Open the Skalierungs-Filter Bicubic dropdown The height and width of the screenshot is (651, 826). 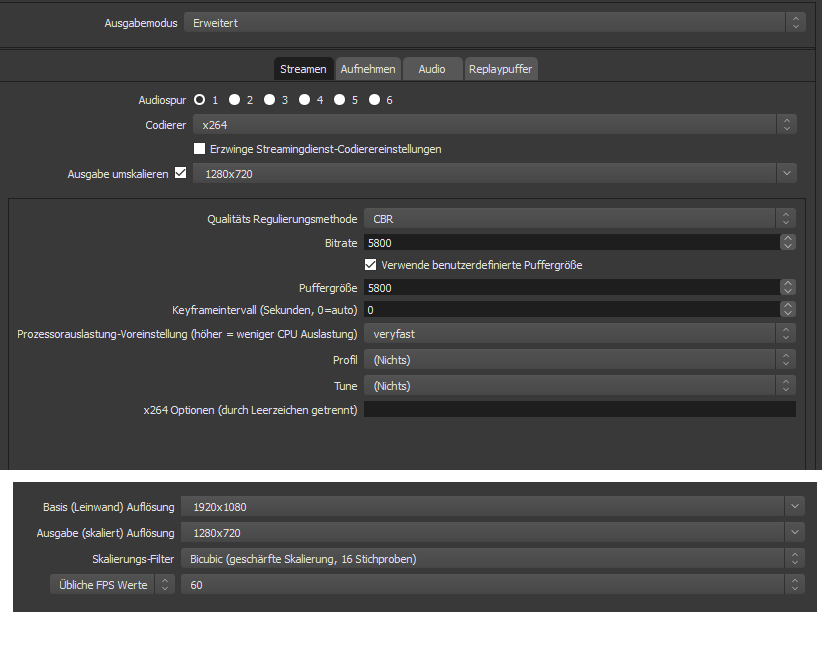pyautogui.click(x=492, y=559)
